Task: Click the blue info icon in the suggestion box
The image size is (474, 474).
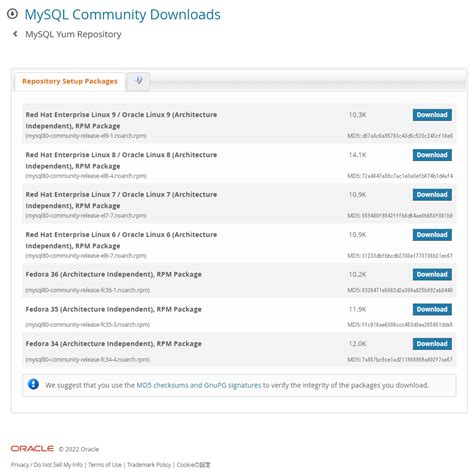Action: point(33,384)
